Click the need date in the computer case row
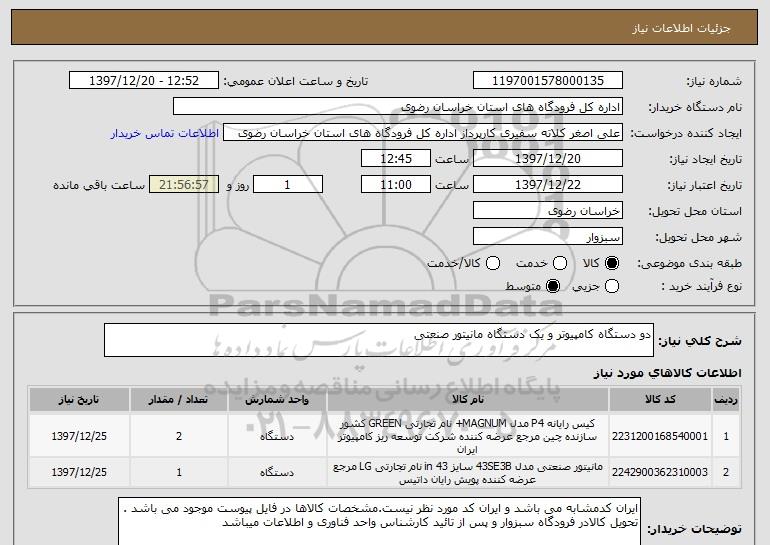Viewport: 770px width, 545px height. (79, 436)
